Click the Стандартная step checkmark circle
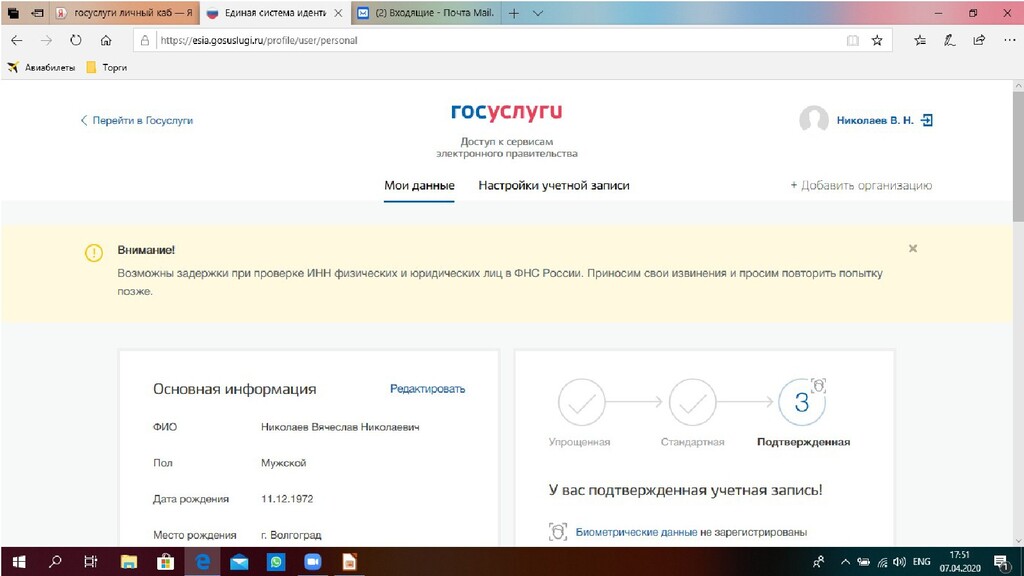Image resolution: width=1024 pixels, height=576 pixels. pos(692,402)
